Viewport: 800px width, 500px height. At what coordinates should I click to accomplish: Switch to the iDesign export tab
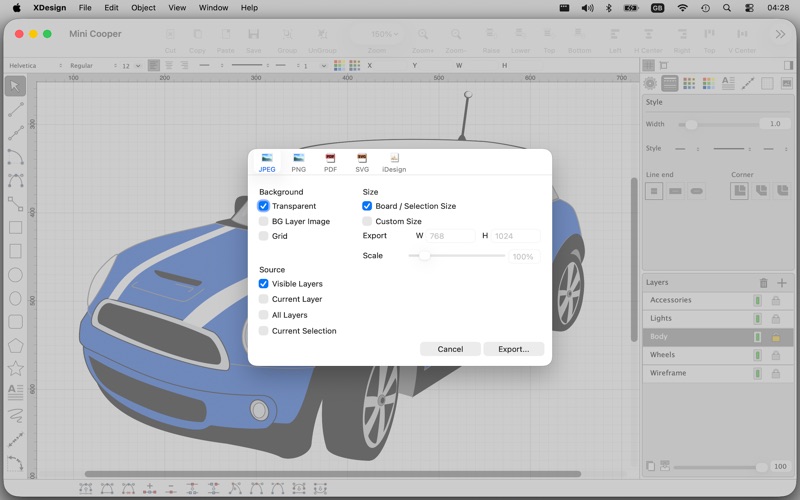click(394, 163)
